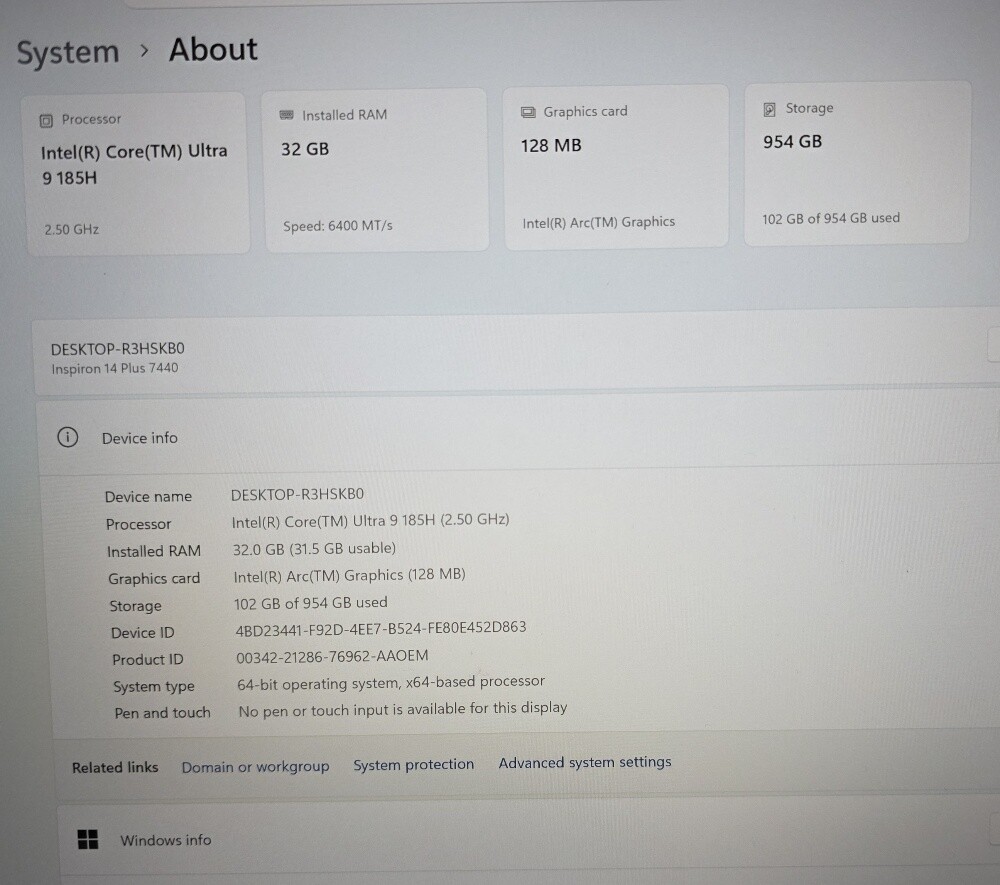The width and height of the screenshot is (1000, 885).
Task: Click the DESKTOP-R3HSKB0 header name
Action: pos(117,349)
